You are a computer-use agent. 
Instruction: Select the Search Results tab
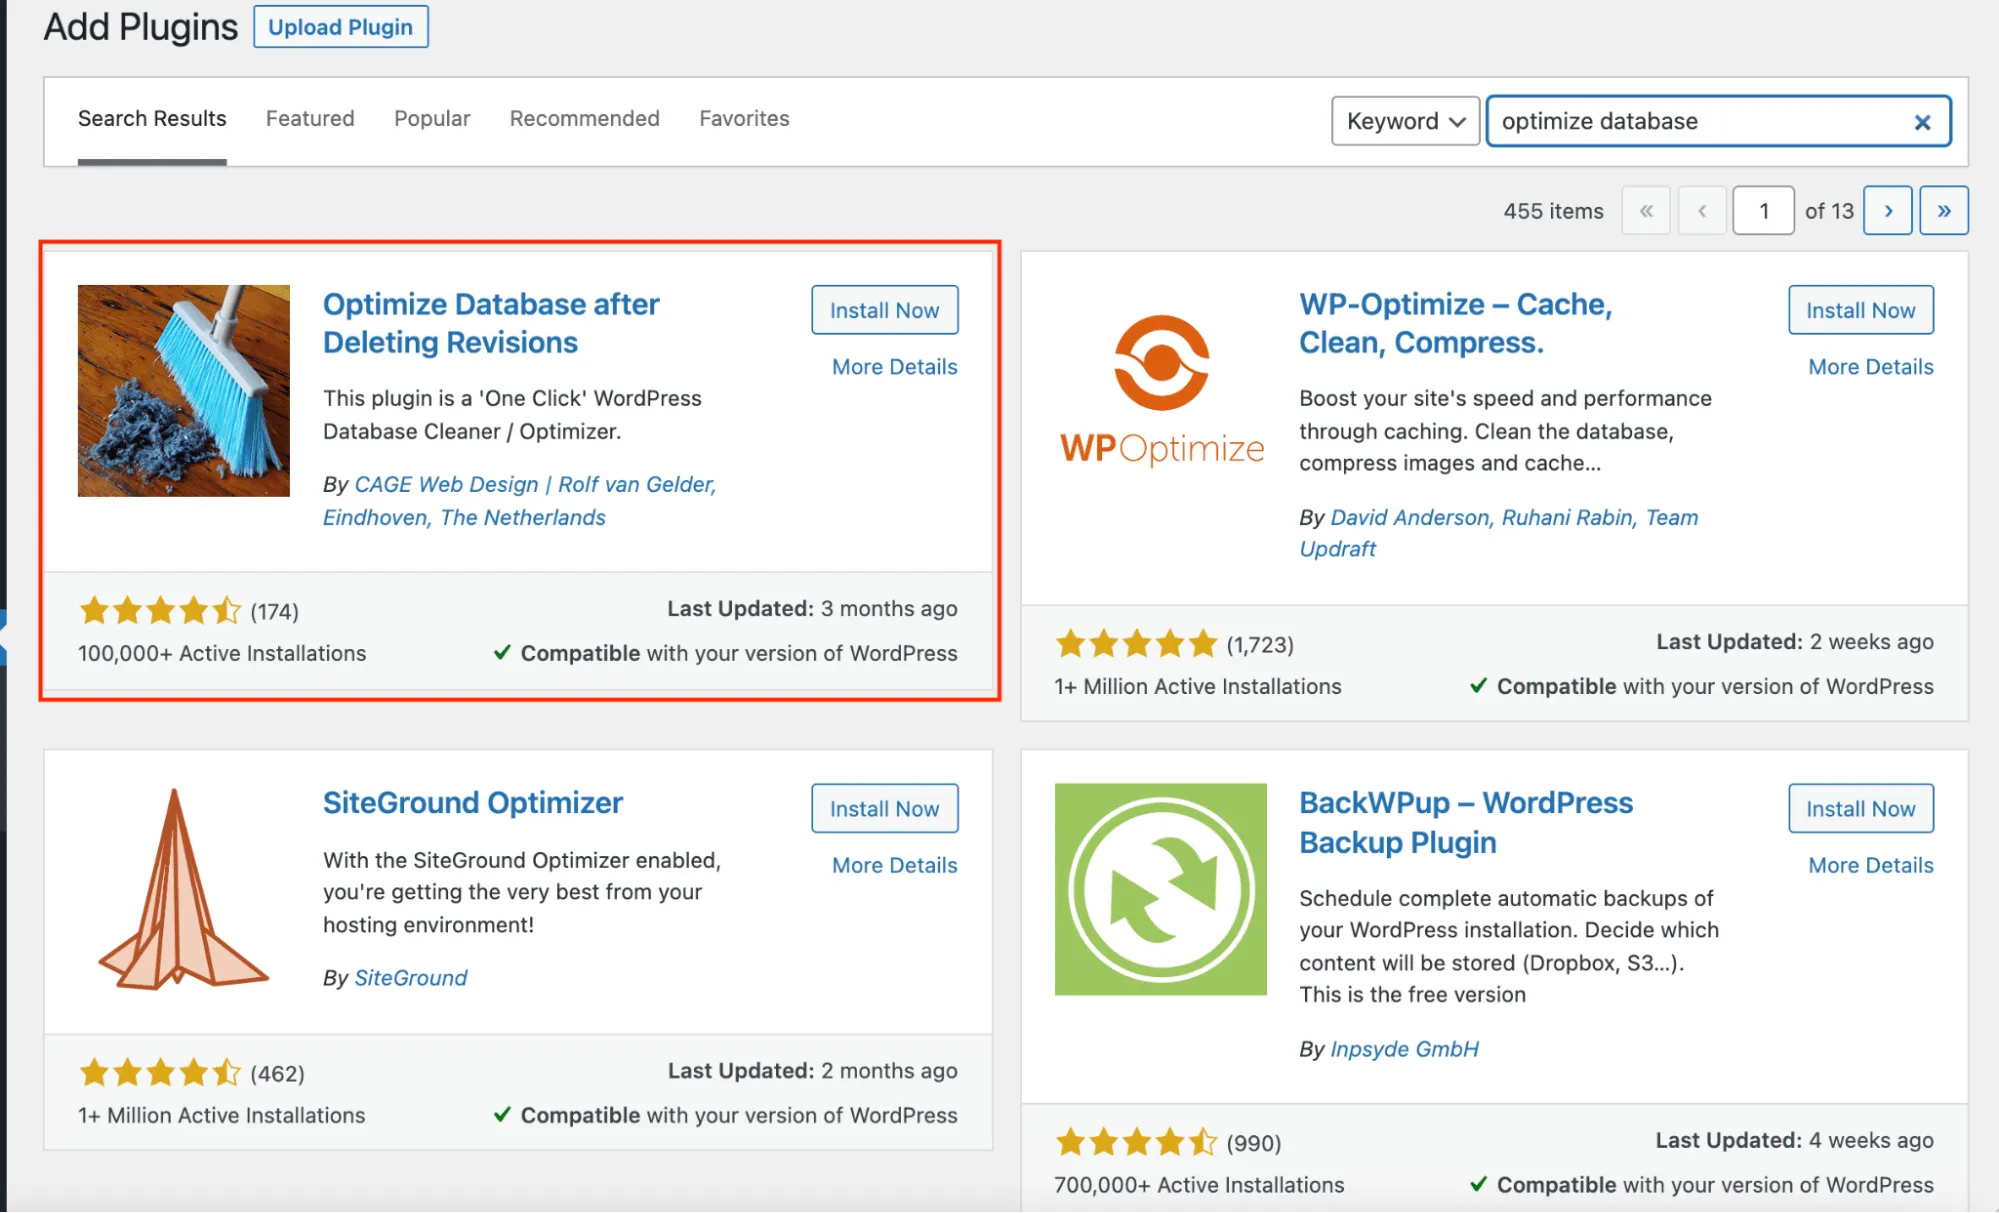[x=152, y=118]
